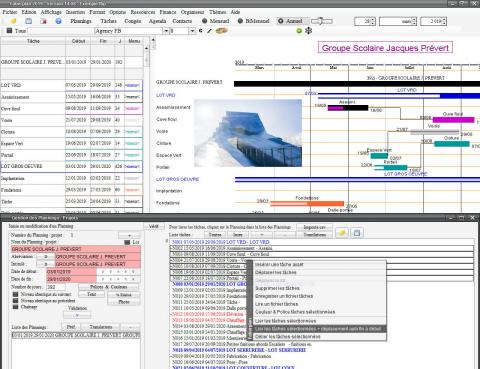Screen dimensions: 480x369
Task: Click the Photo button
Action: [x=124, y=302]
